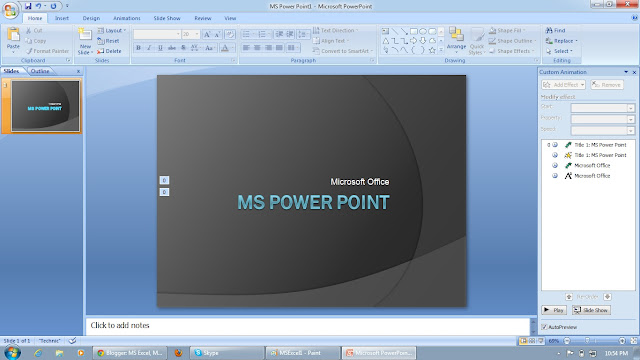640x360 pixels.
Task: Switch to the Animations tab
Action: 127,18
